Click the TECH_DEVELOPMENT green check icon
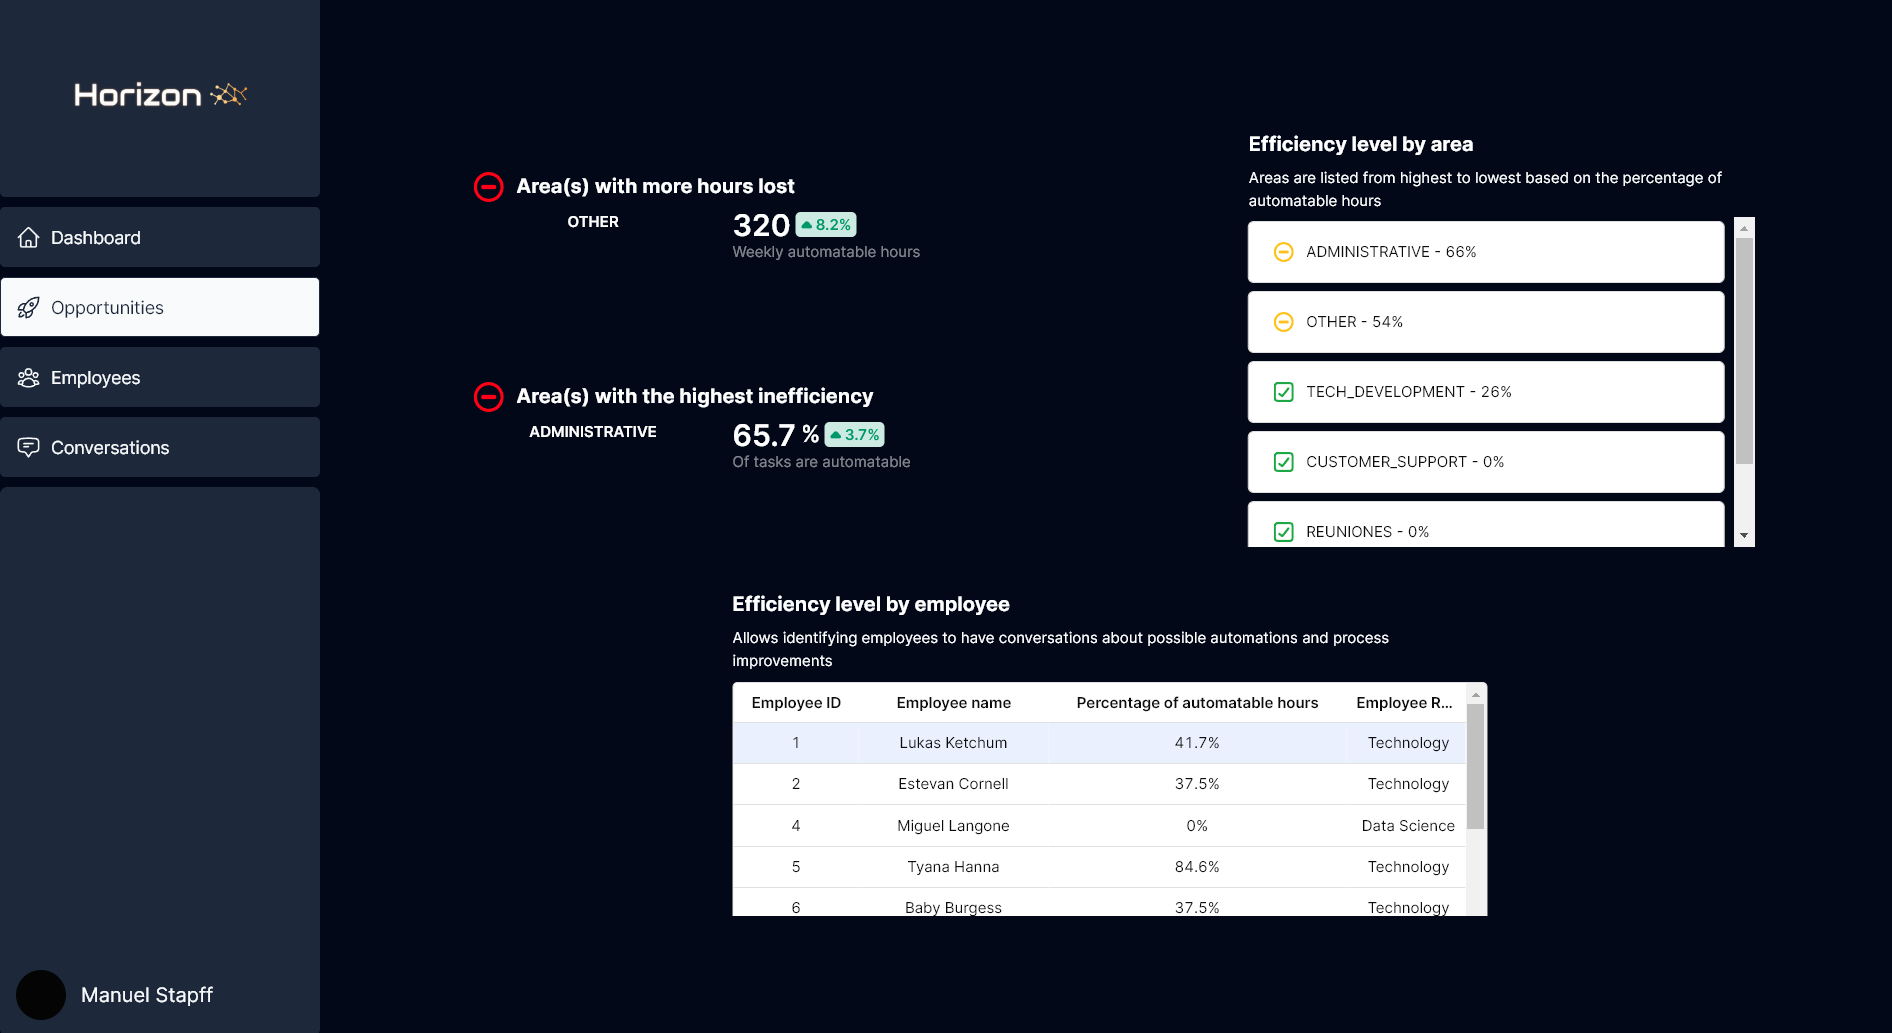 1284,392
